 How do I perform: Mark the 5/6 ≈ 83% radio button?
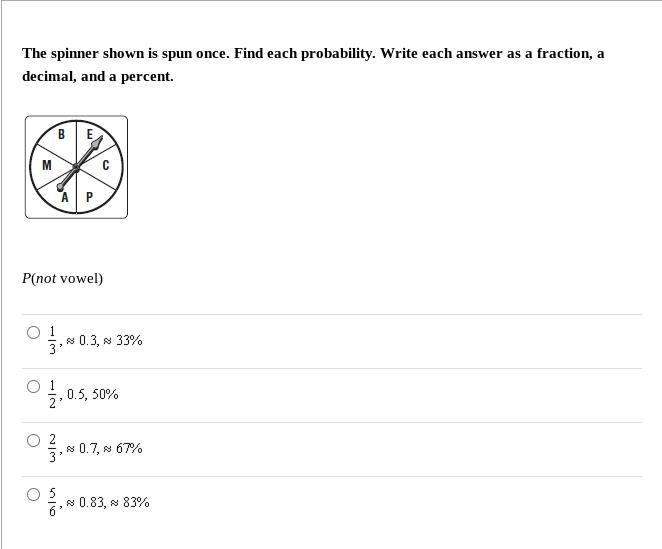tap(33, 495)
